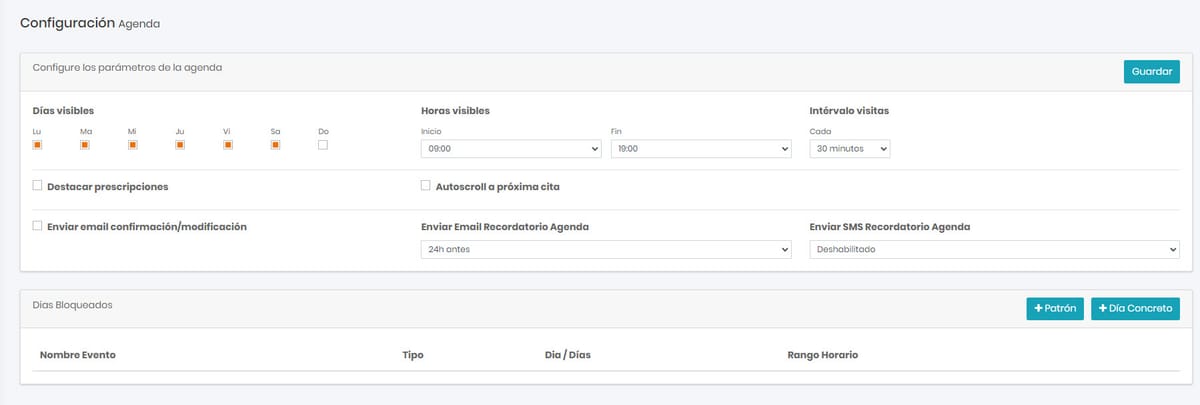Image resolution: width=1200 pixels, height=405 pixels.
Task: Open Enviar Email Recordatorio Agenda dropdown
Action: [x=606, y=249]
